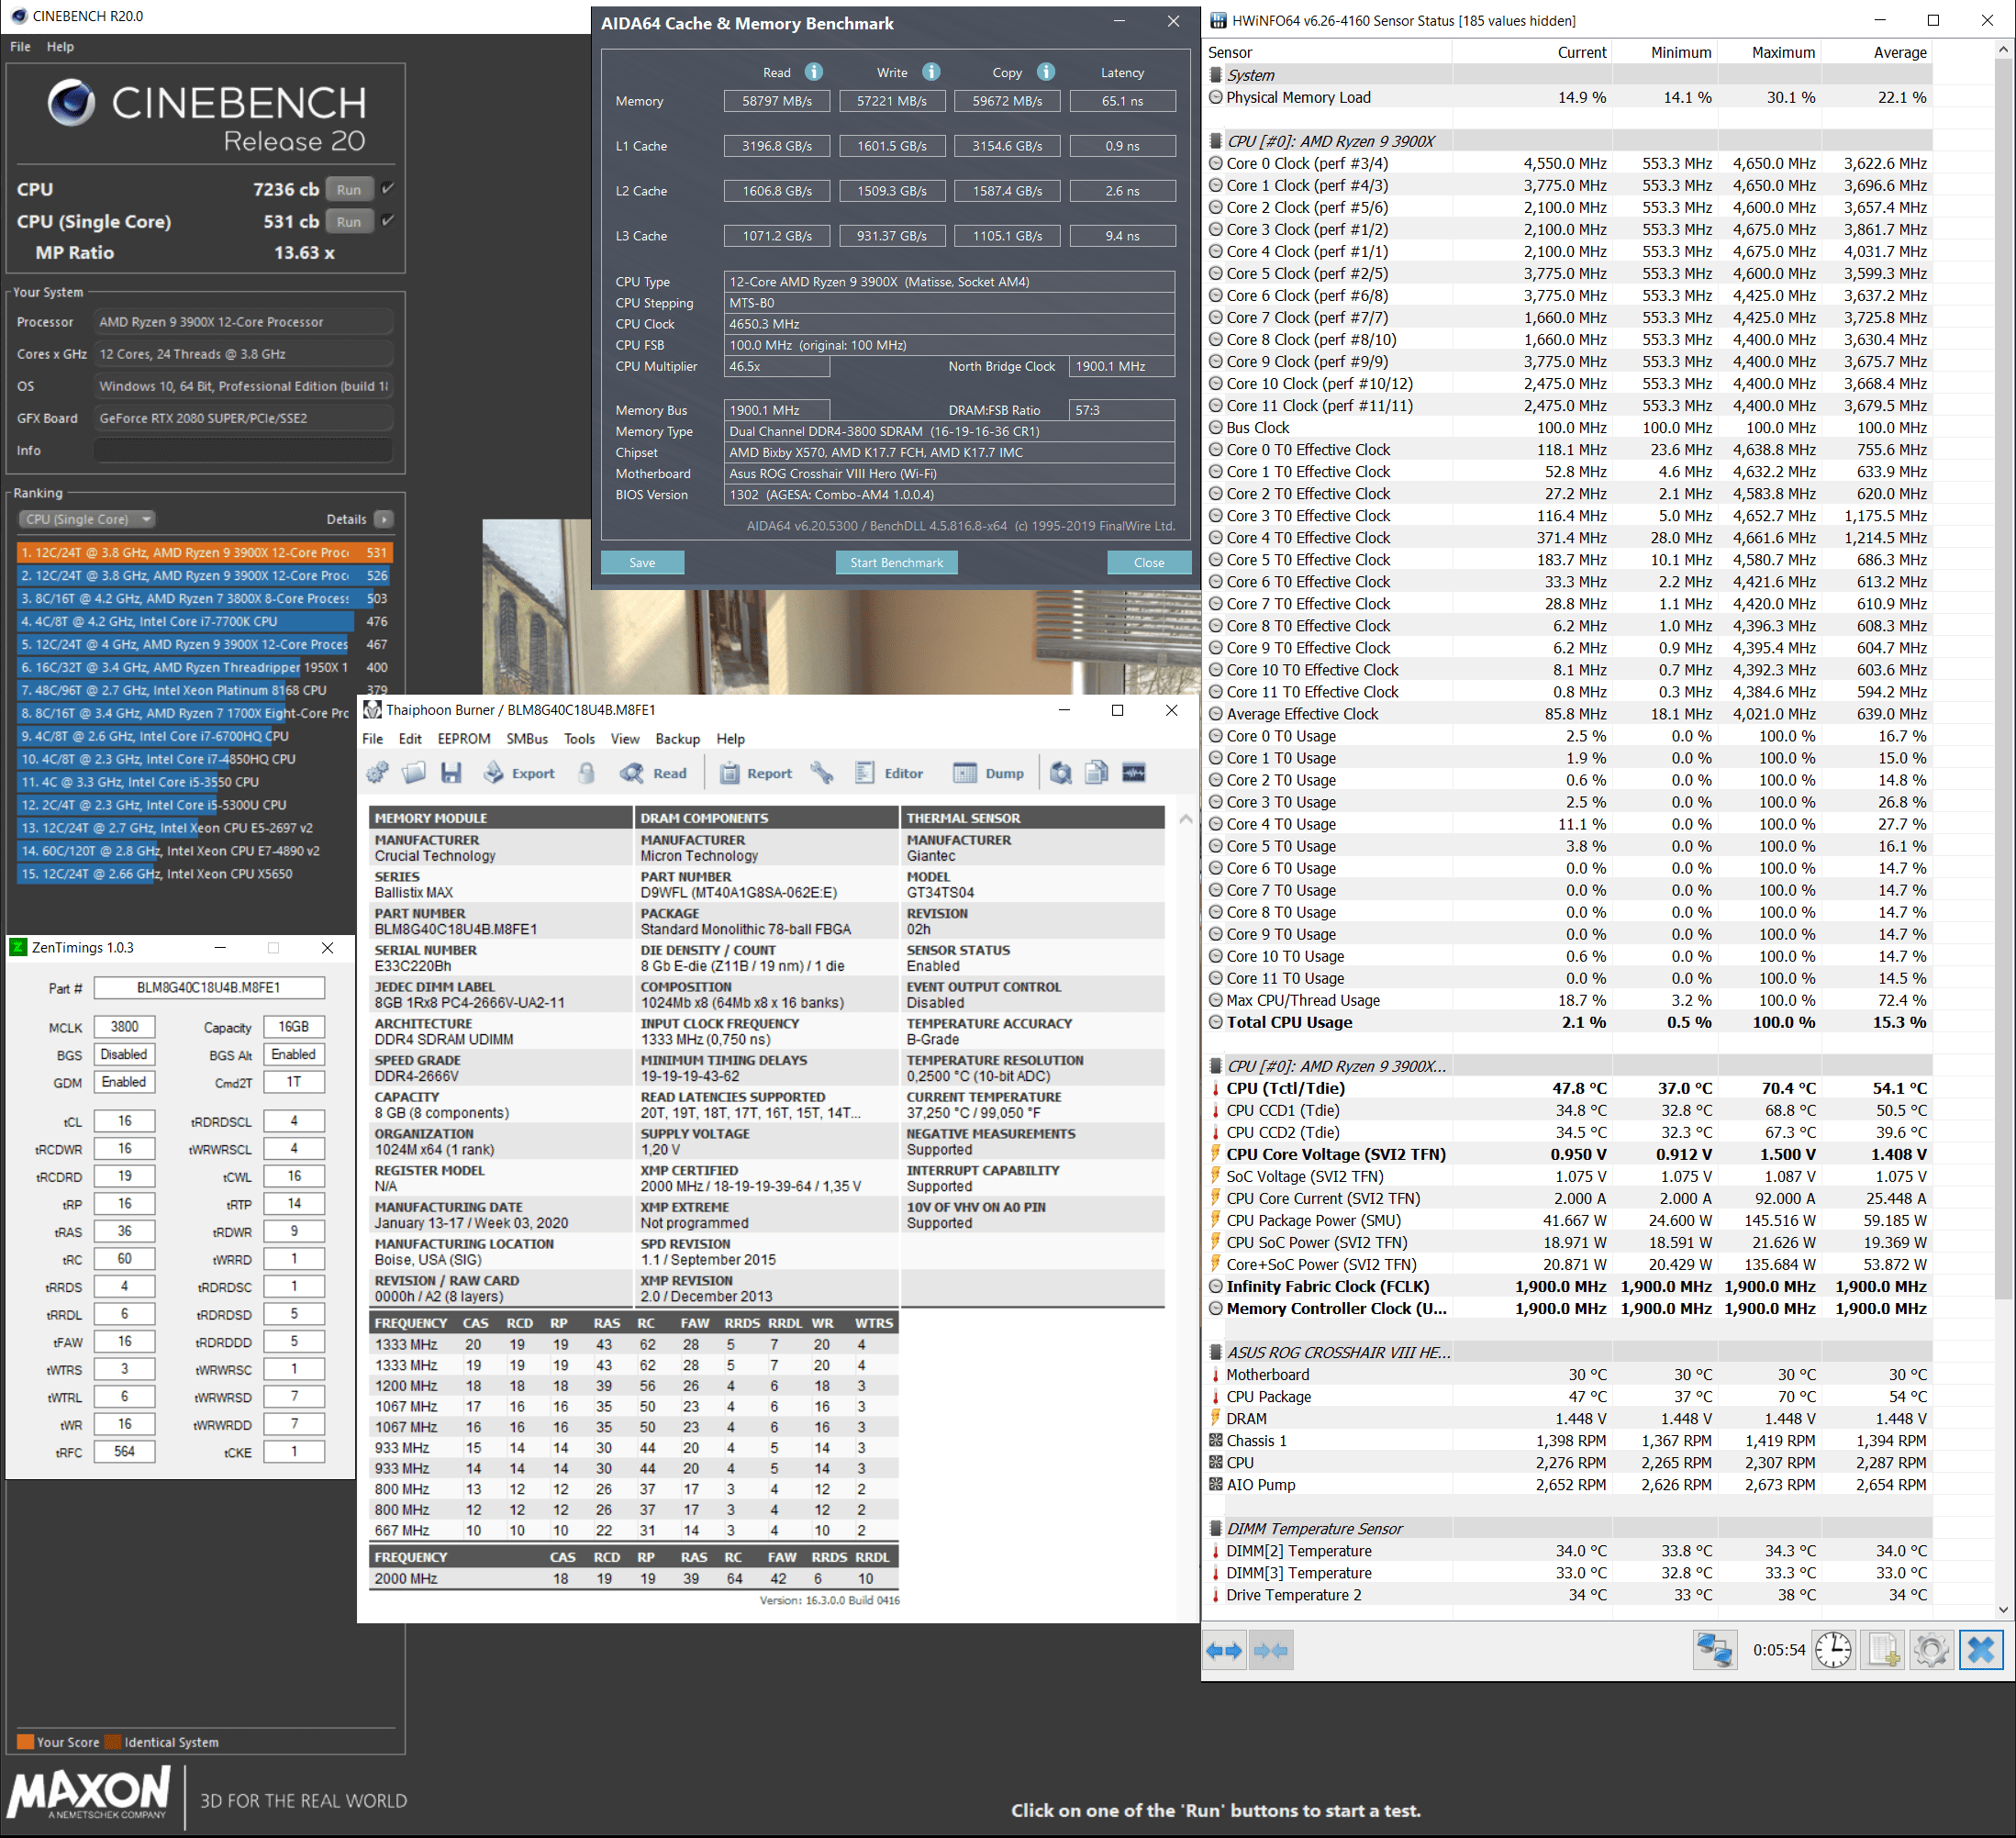Select rank 3 Ryzen 7 3800X entry in Cinebench
Screen dimensions: 2016x1838
coord(204,598)
